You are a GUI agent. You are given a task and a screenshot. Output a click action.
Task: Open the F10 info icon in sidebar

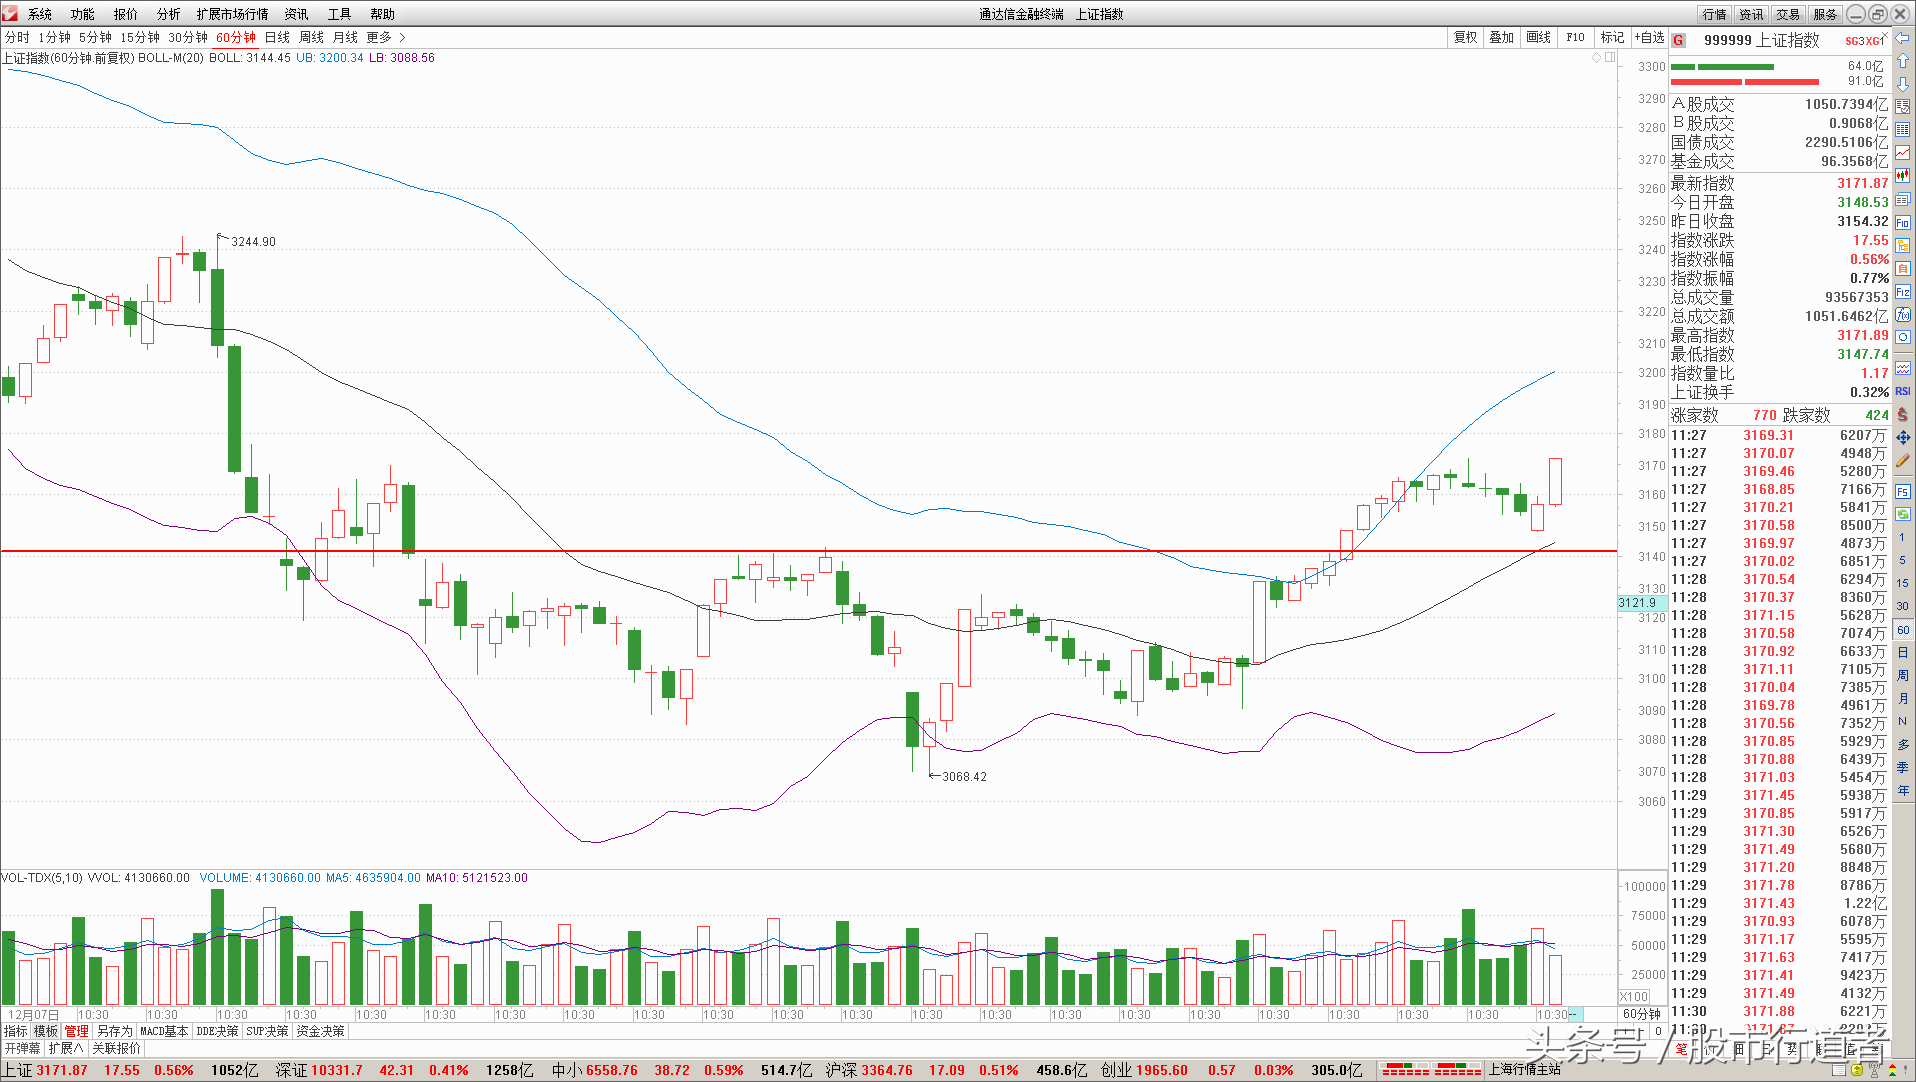click(1903, 222)
